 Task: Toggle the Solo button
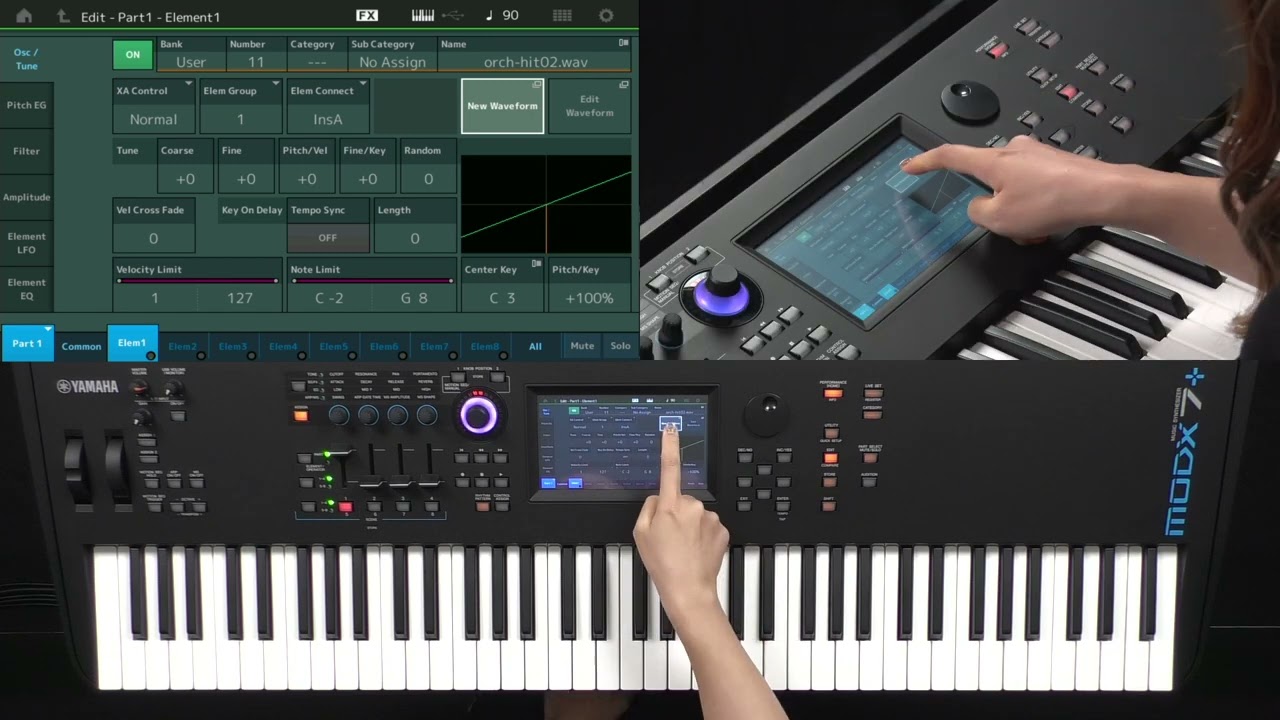tap(620, 346)
